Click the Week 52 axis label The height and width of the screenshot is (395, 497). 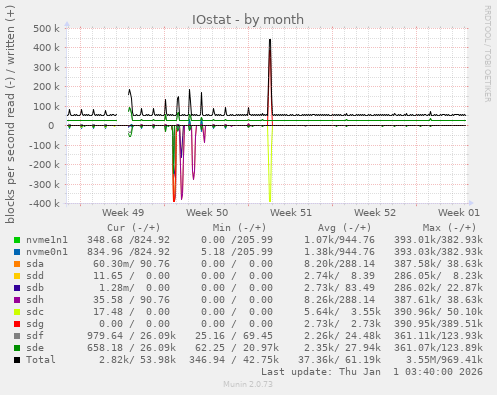click(x=375, y=213)
